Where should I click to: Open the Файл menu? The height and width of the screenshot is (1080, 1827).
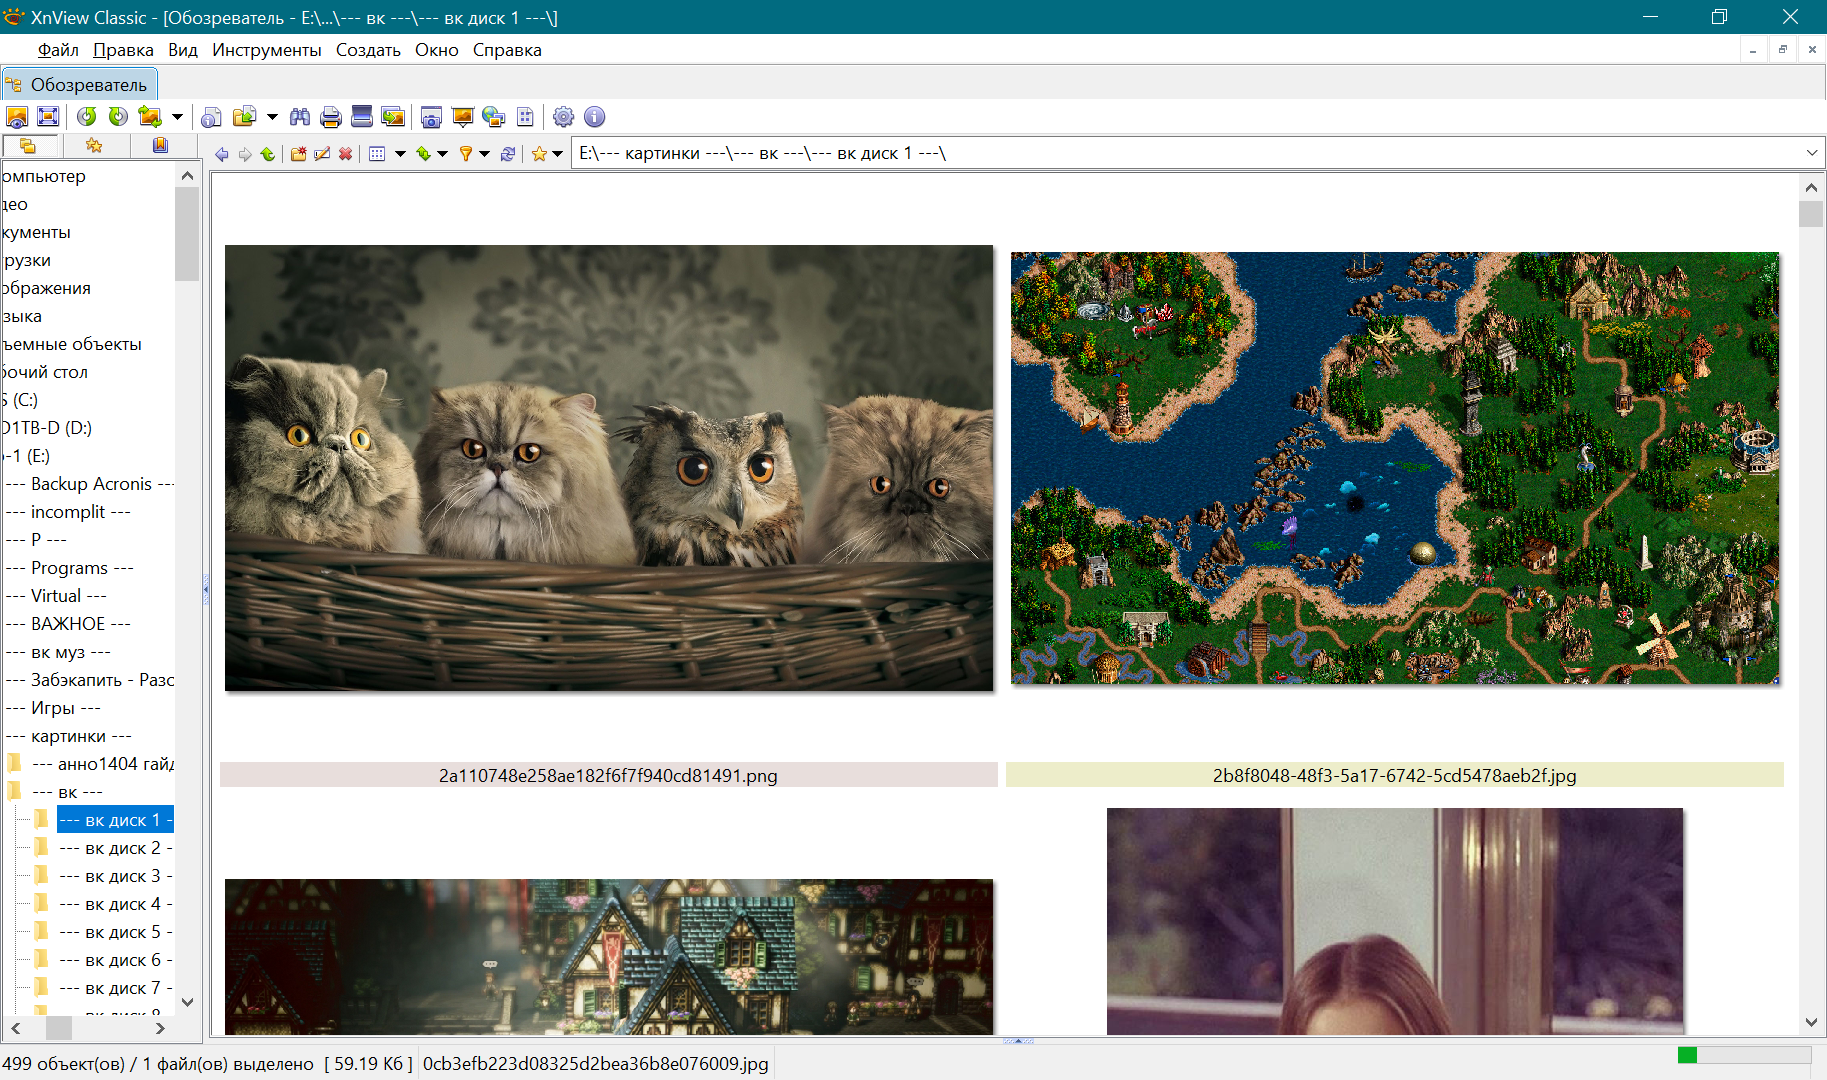[x=58, y=50]
